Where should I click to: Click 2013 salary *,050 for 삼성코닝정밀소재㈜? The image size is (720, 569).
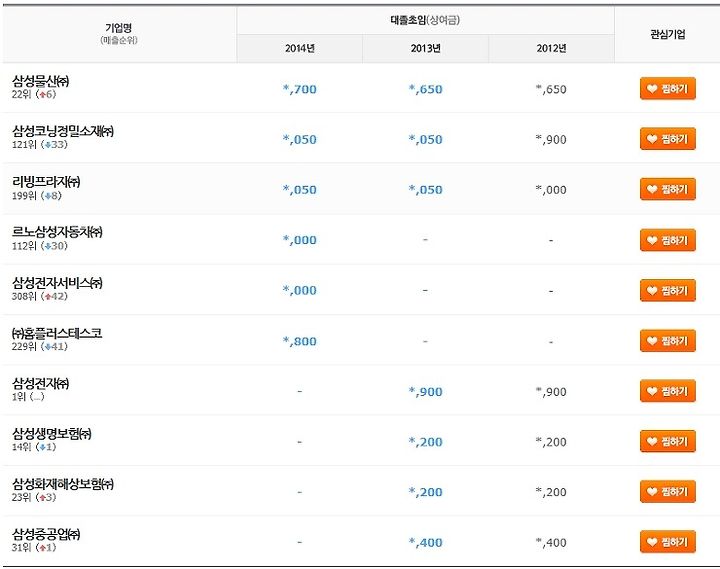426,140
